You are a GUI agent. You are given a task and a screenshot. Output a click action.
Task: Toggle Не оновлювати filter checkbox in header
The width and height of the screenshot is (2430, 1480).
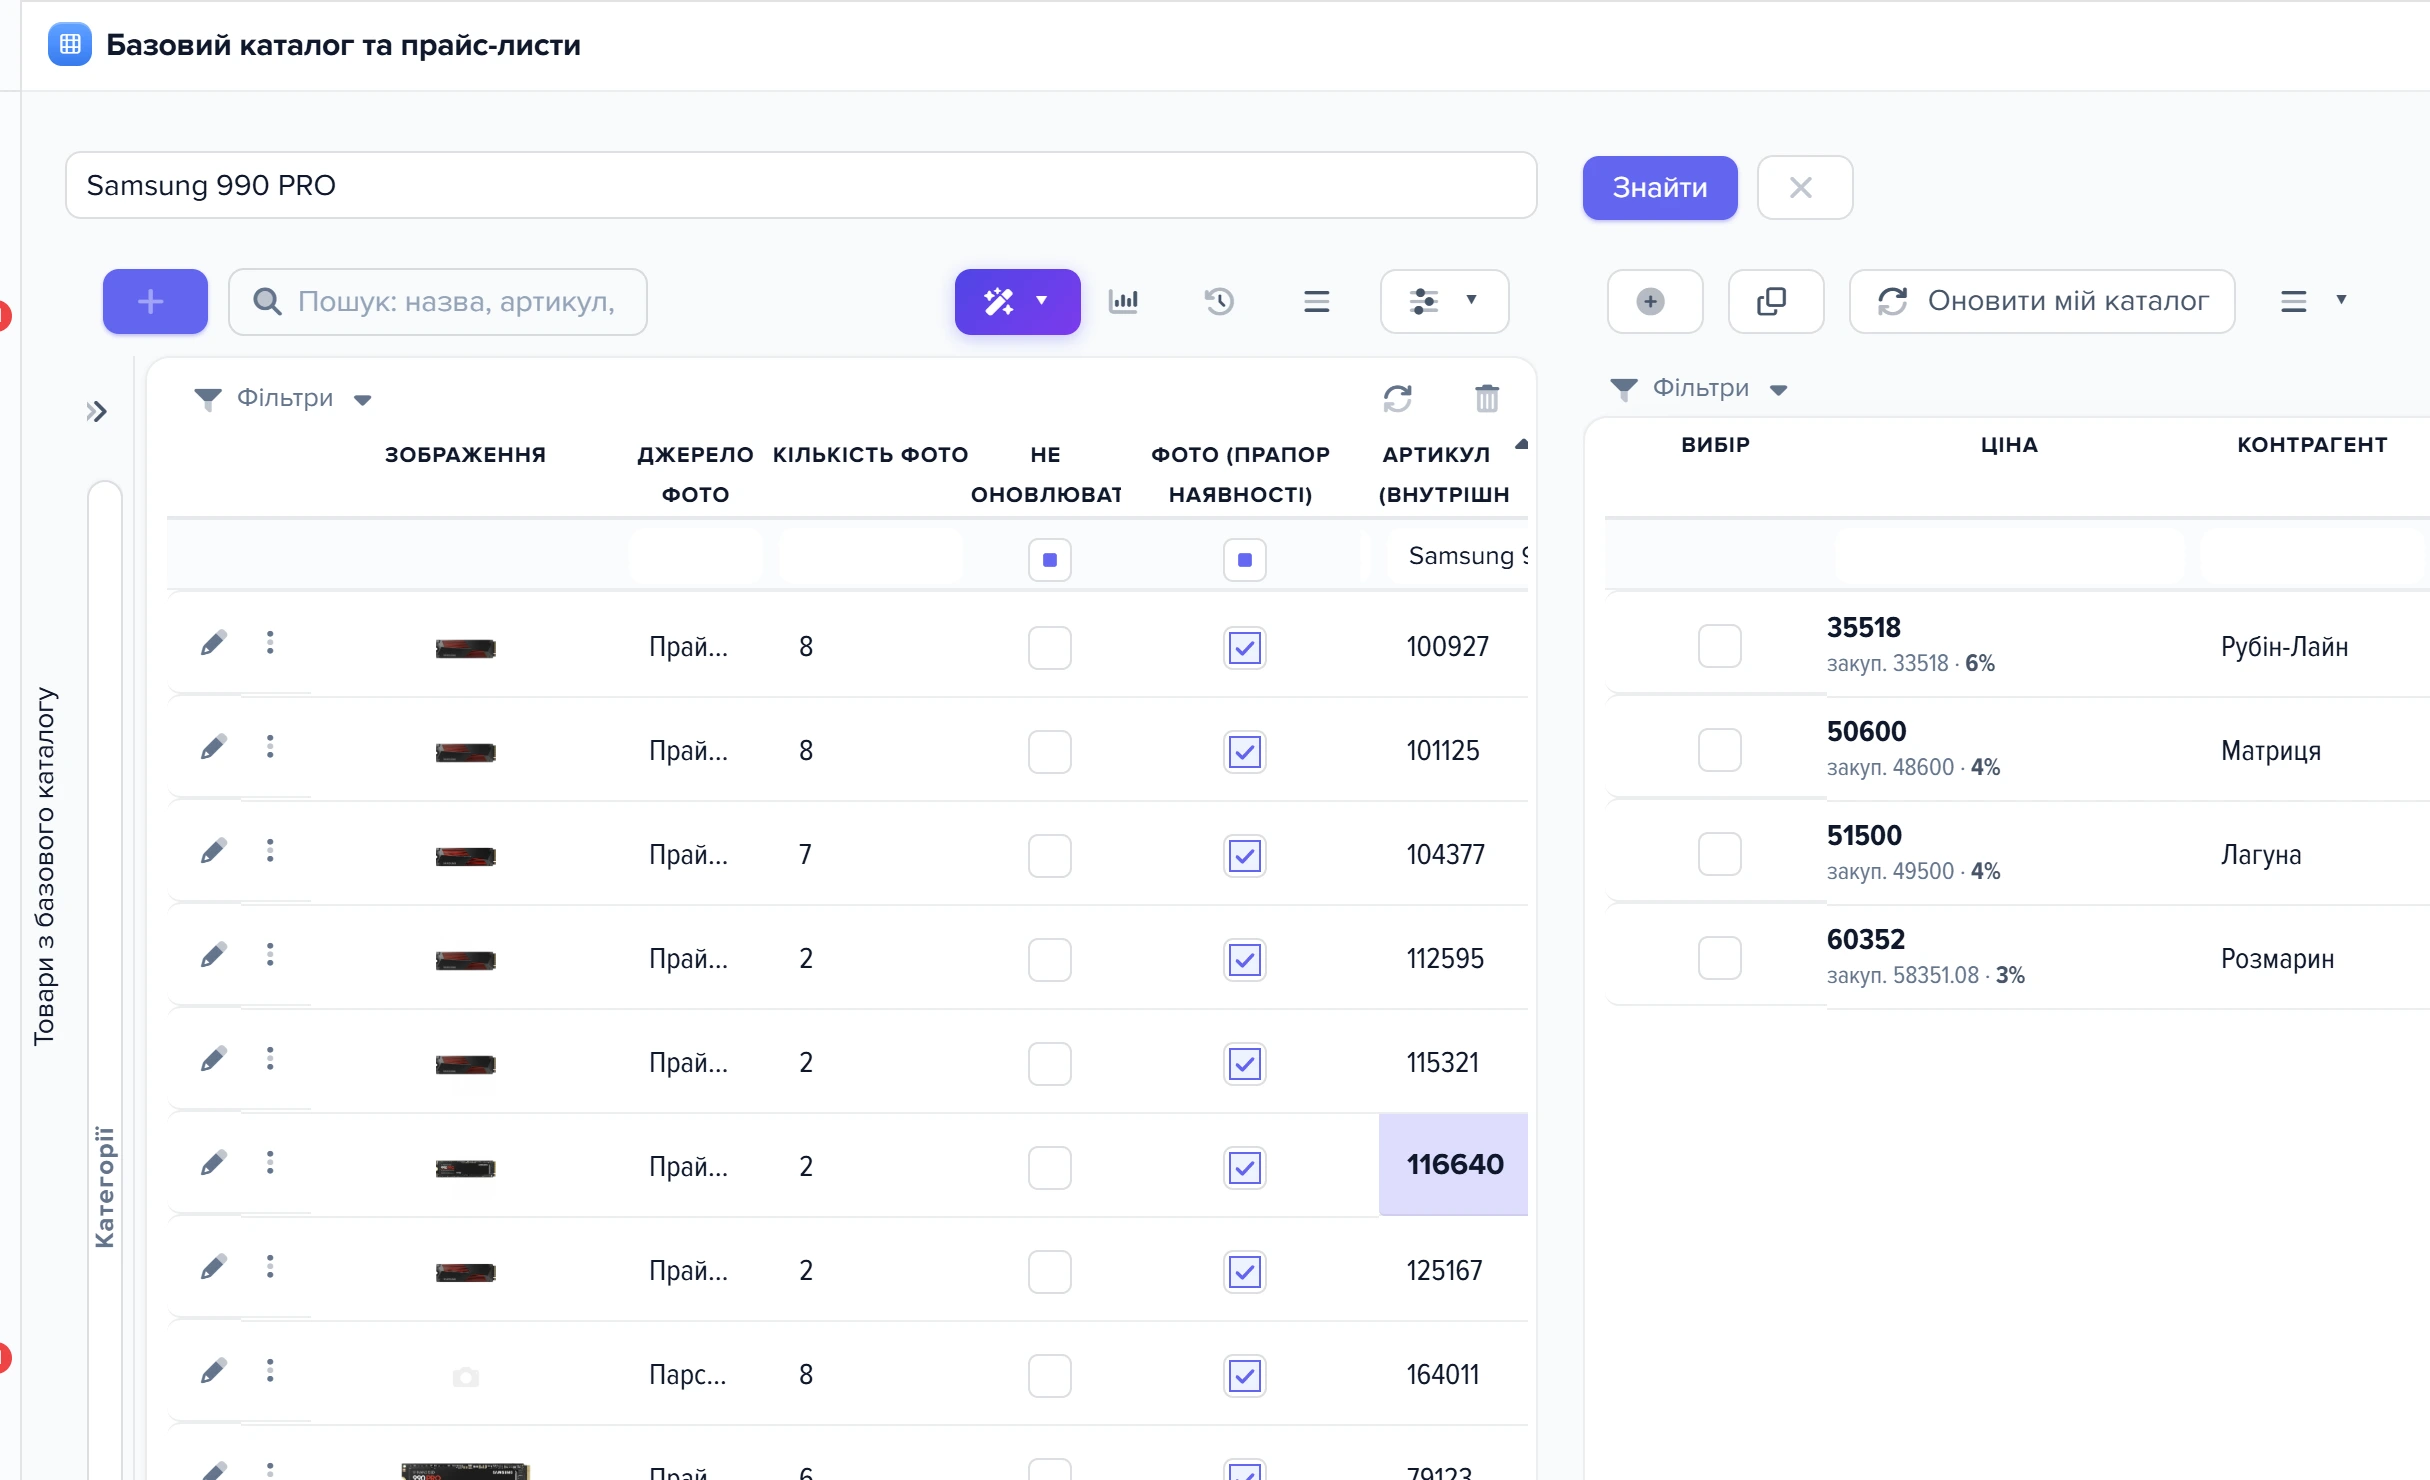[x=1049, y=560]
